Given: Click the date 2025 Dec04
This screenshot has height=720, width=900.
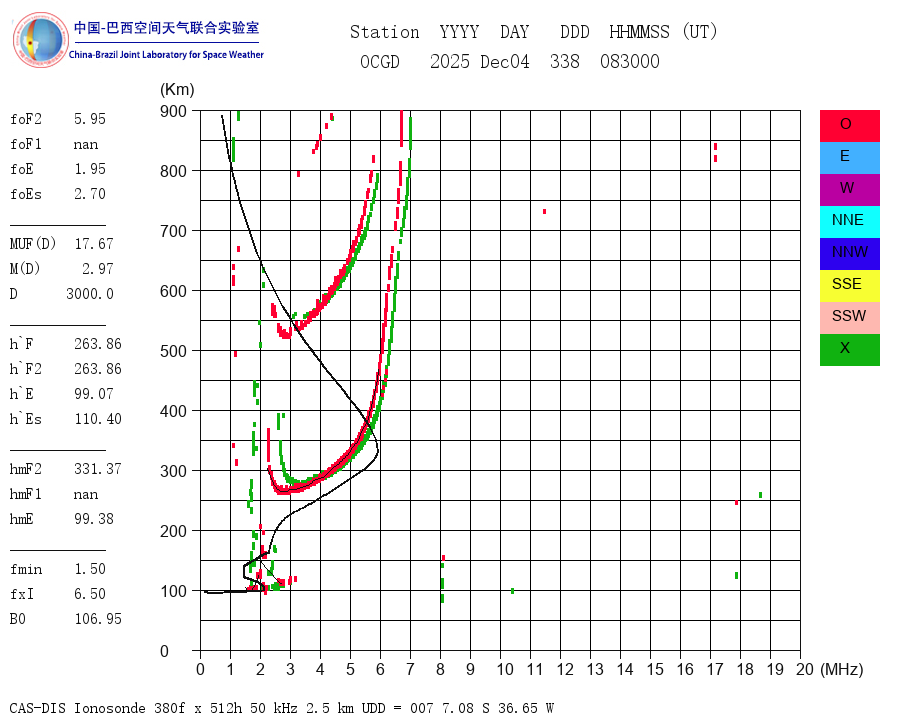Looking at the screenshot, I should point(480,61).
